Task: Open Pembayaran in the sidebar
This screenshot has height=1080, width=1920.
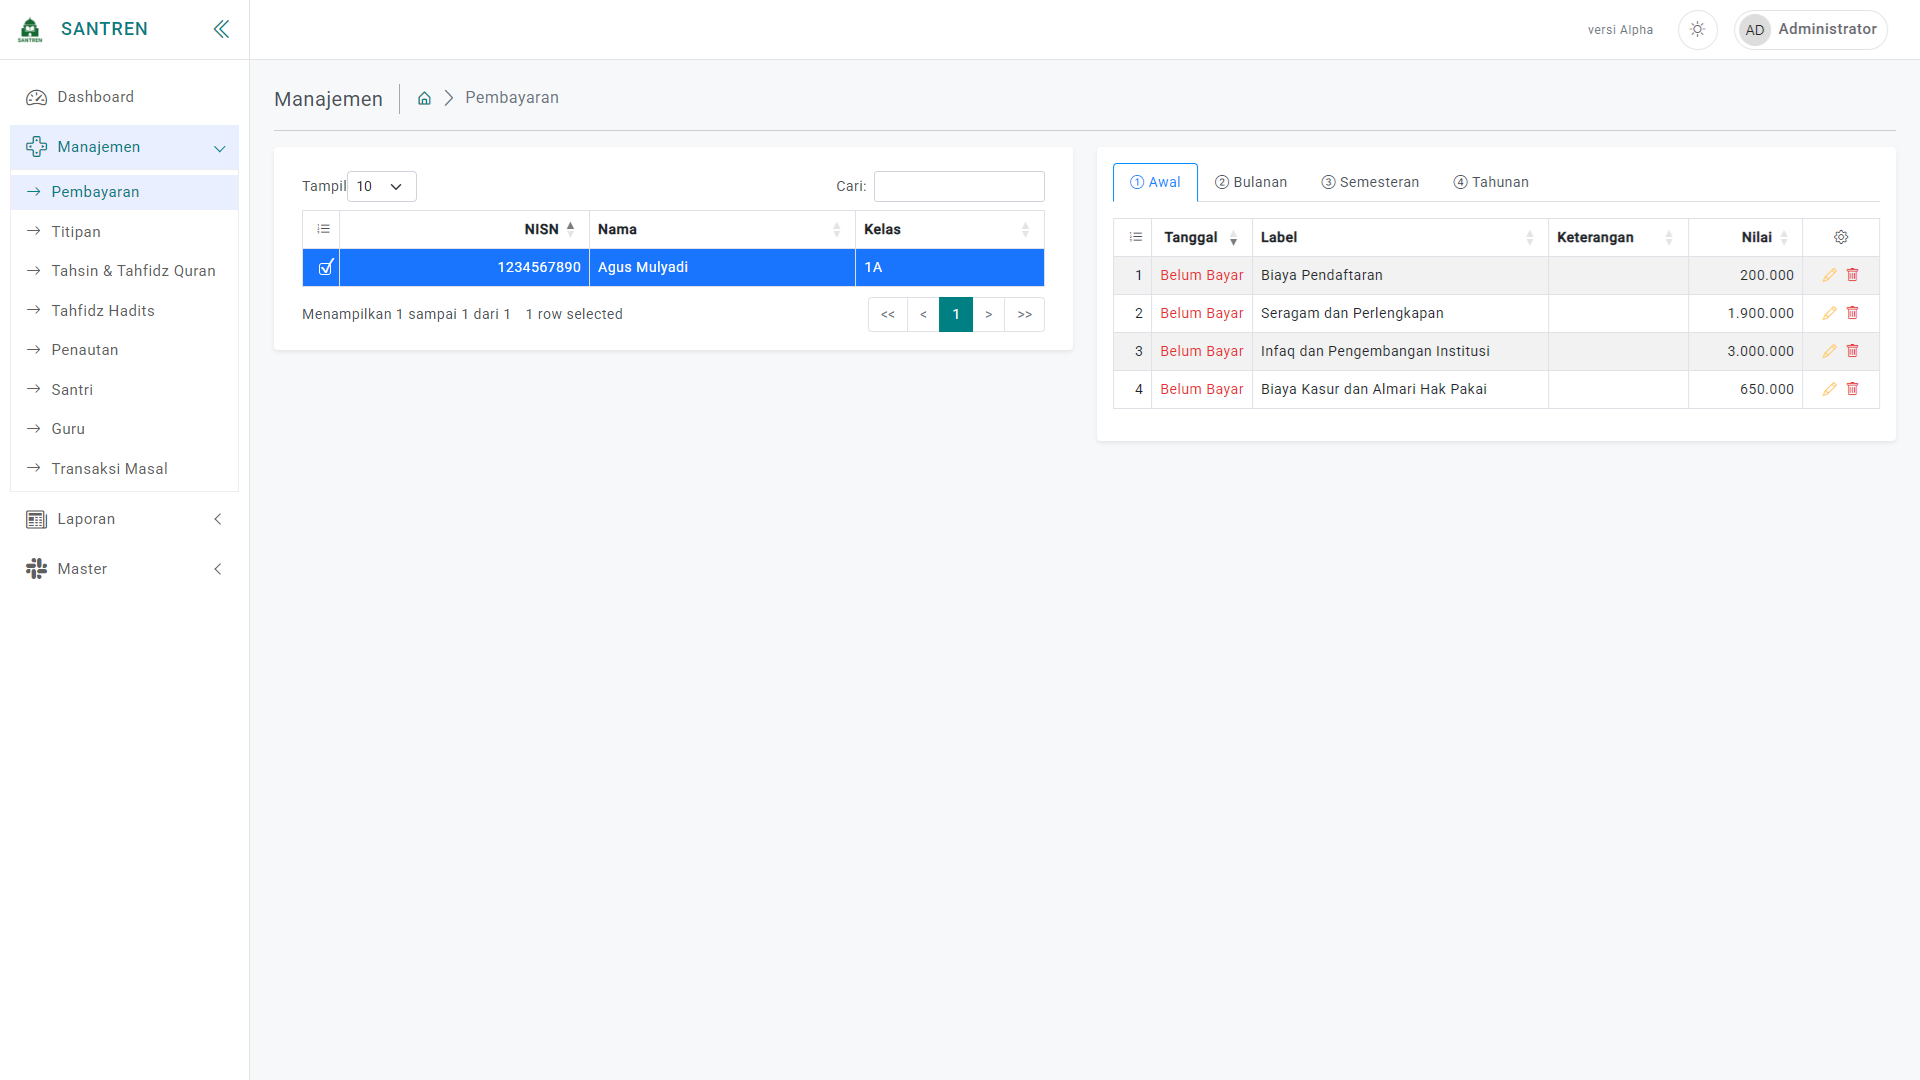Action: [x=124, y=192]
